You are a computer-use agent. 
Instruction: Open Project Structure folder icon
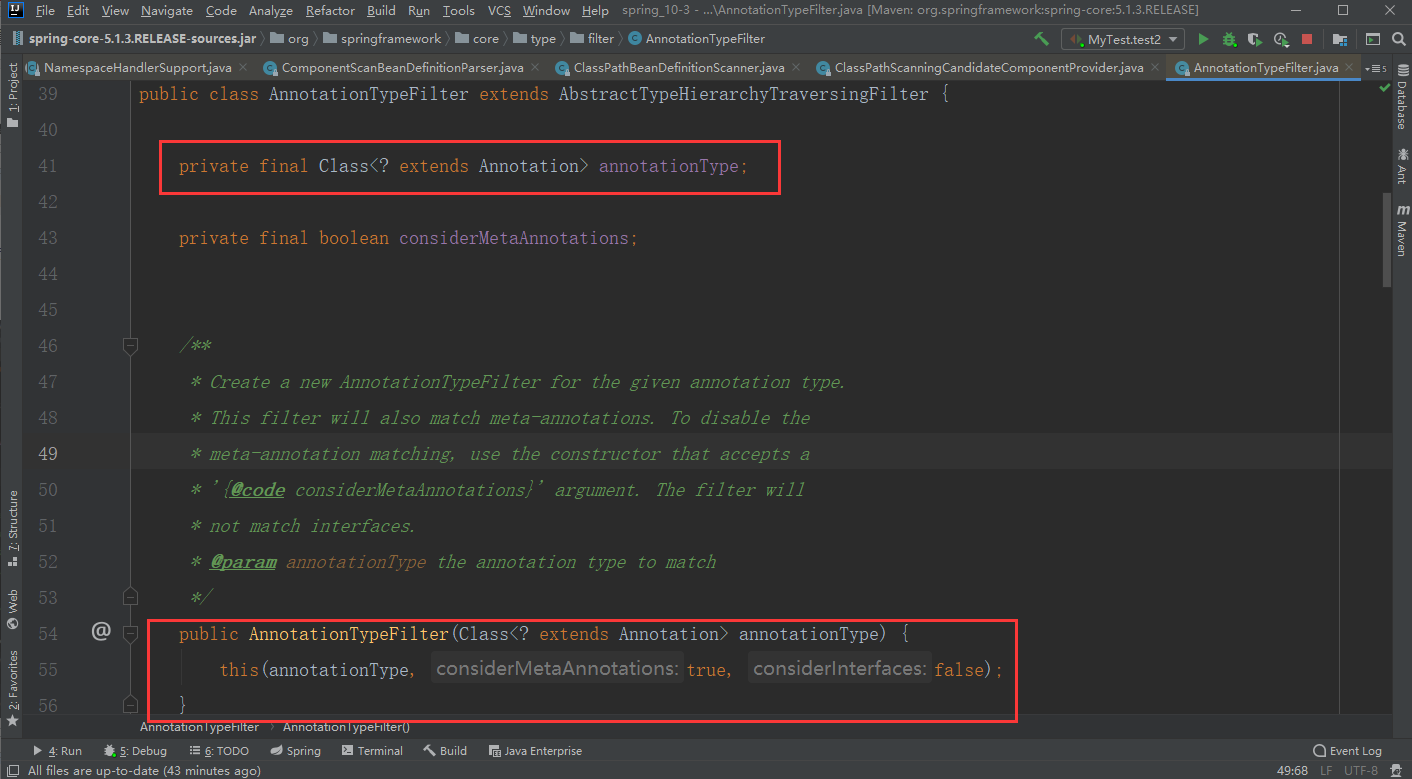click(1339, 39)
